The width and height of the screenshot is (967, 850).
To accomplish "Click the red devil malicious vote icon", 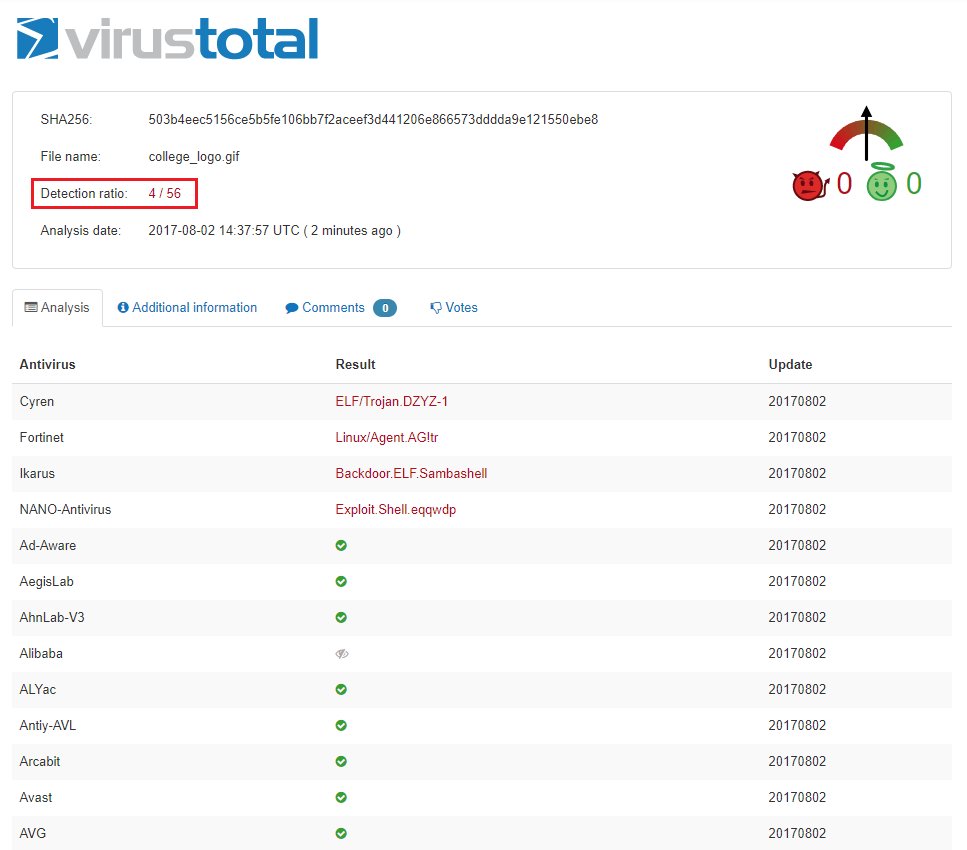I will click(x=811, y=185).
